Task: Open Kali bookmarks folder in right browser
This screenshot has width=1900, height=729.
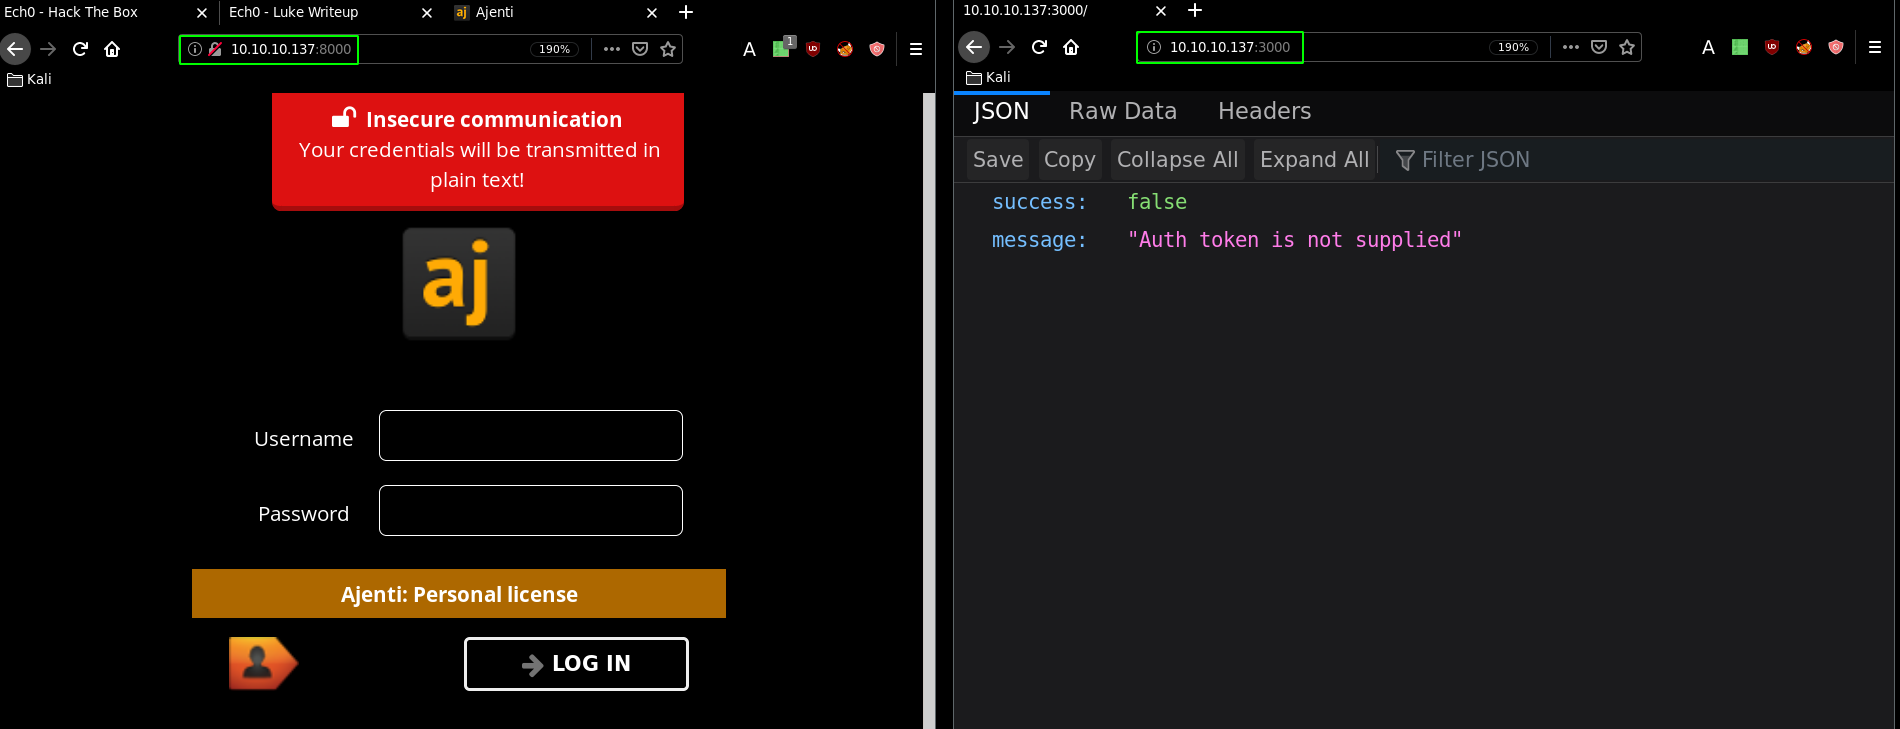Action: pyautogui.click(x=988, y=77)
